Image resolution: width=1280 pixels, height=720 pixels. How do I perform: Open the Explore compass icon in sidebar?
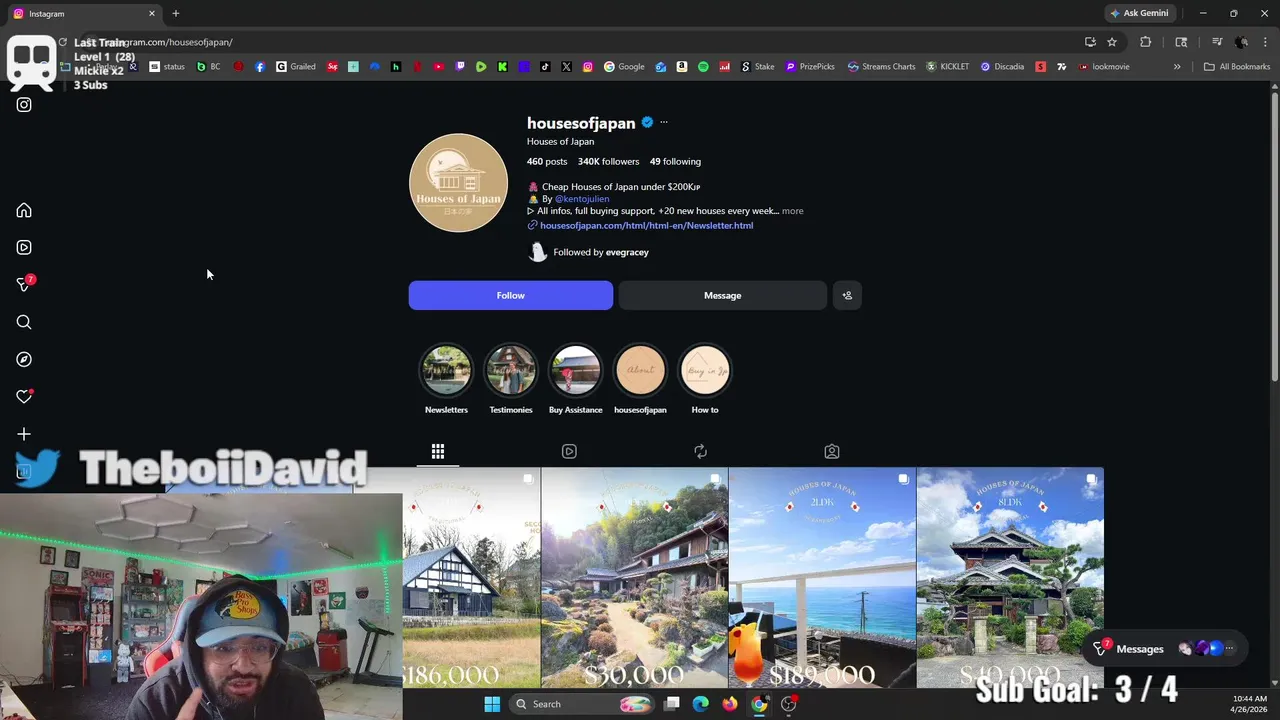point(24,359)
